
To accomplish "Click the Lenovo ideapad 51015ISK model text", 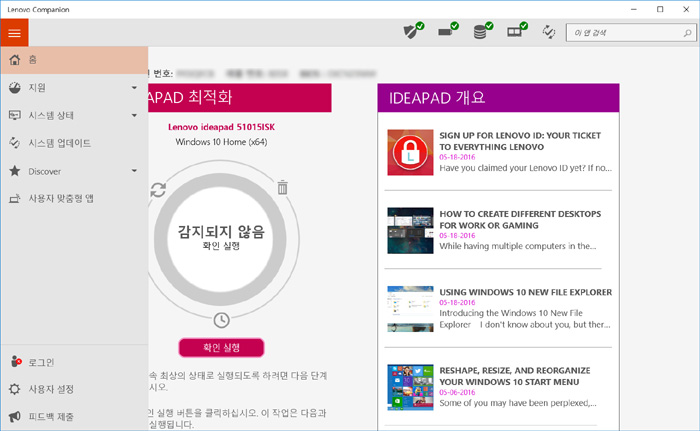I will click(221, 127).
